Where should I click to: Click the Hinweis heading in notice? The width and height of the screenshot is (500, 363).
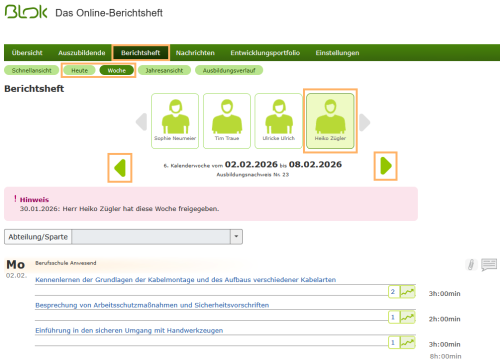34,200
